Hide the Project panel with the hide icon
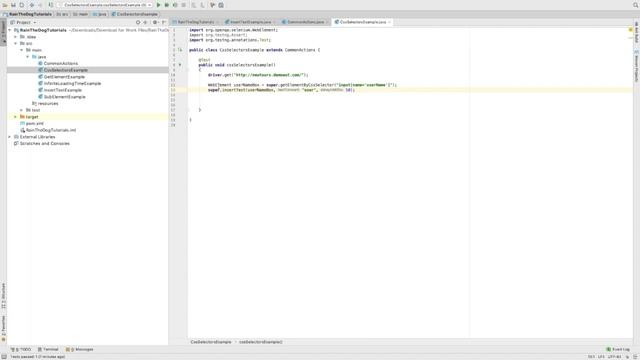The width and height of the screenshot is (640, 360). (x=164, y=22)
